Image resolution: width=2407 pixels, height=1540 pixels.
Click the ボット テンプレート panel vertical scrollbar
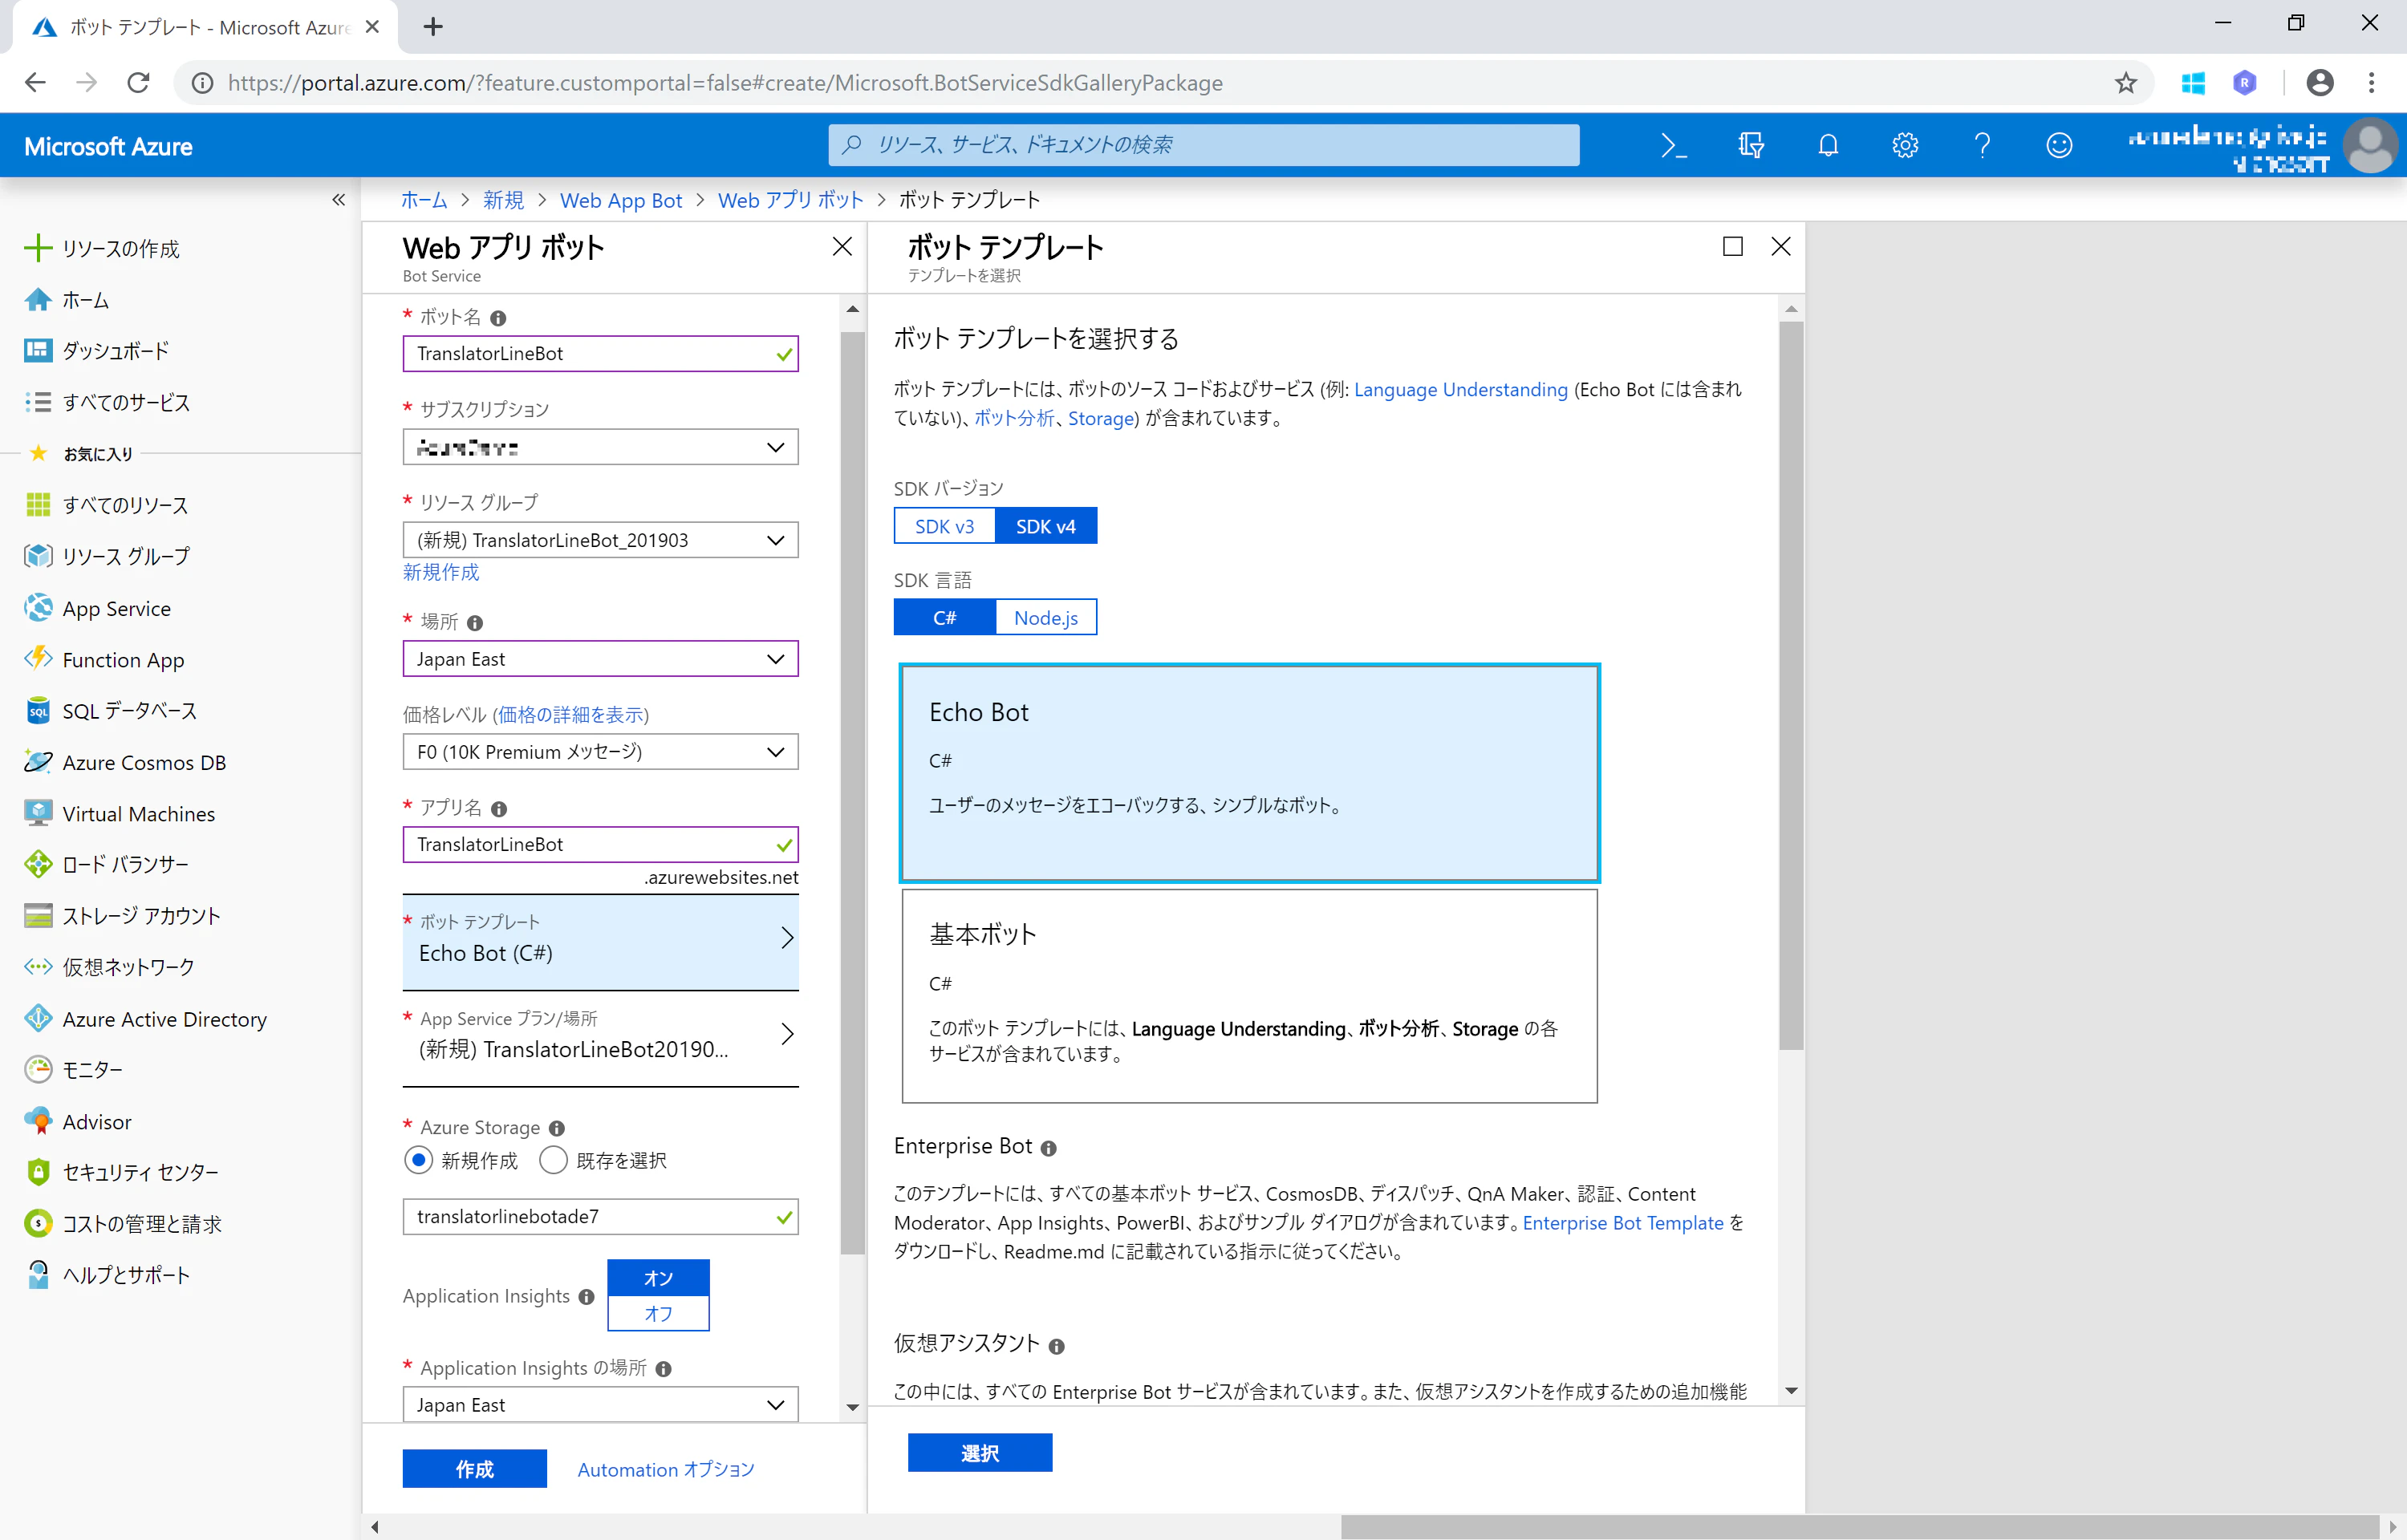[1791, 685]
